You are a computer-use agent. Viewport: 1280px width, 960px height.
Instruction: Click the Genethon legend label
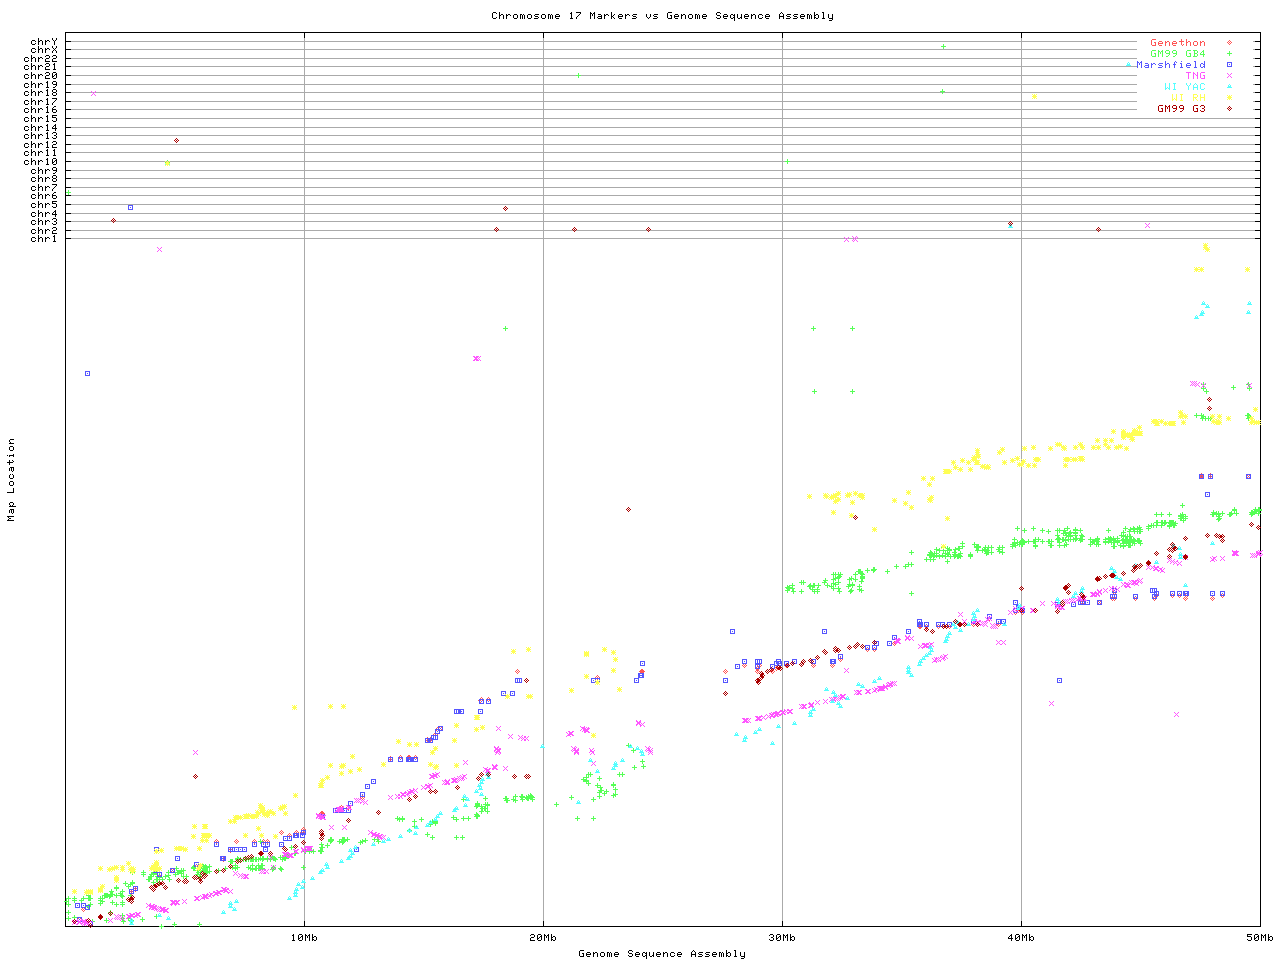(x=1177, y=43)
